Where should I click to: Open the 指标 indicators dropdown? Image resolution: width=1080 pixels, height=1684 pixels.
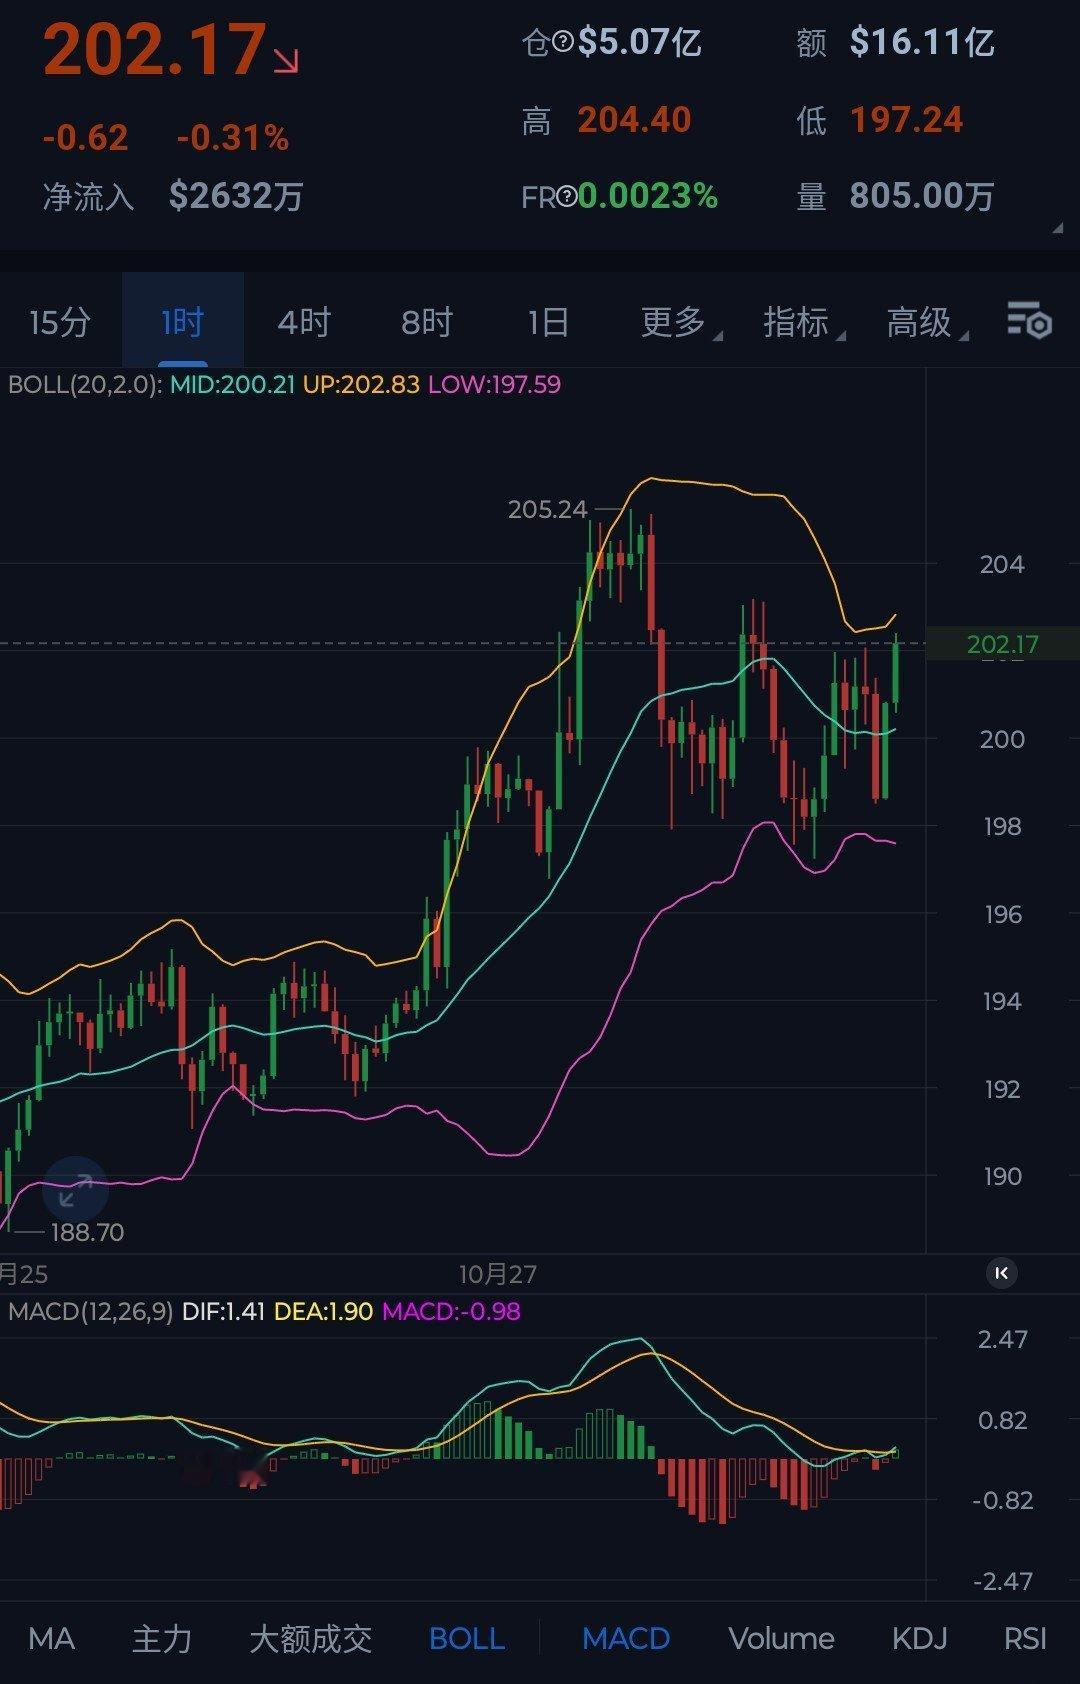point(803,322)
